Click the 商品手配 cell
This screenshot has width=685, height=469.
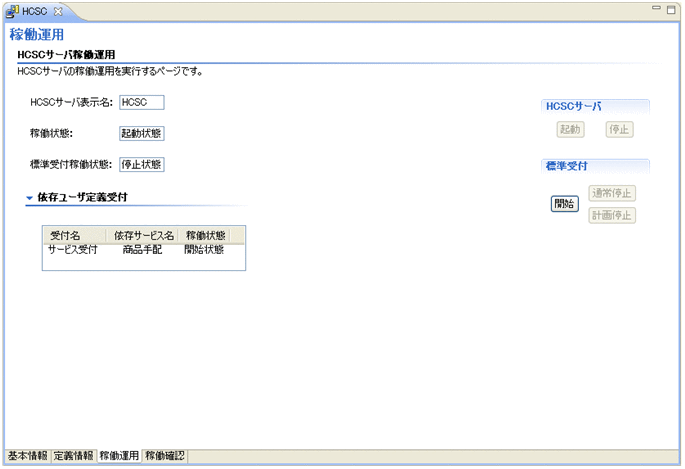[142, 250]
